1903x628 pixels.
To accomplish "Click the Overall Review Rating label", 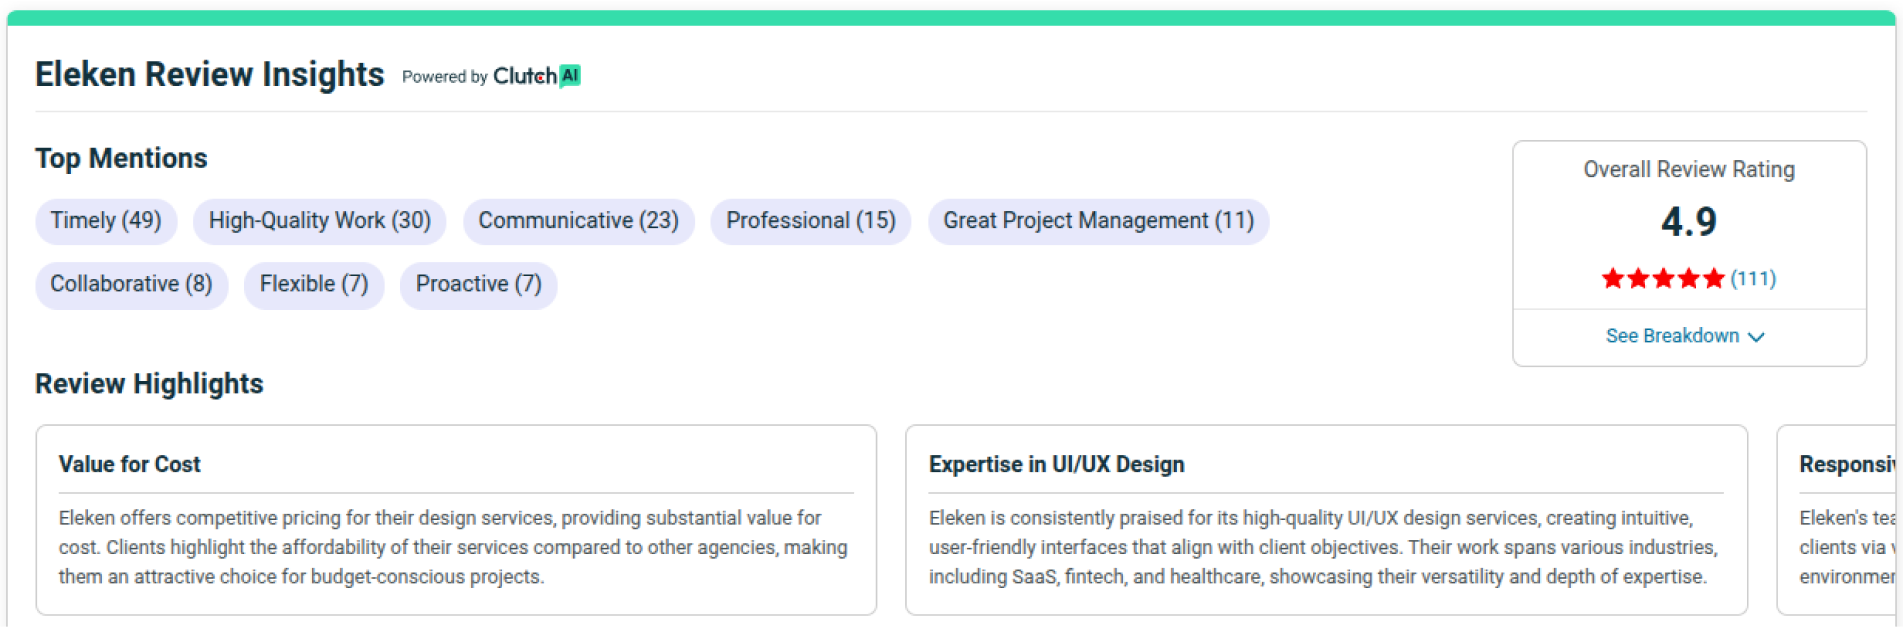I will tap(1688, 170).
